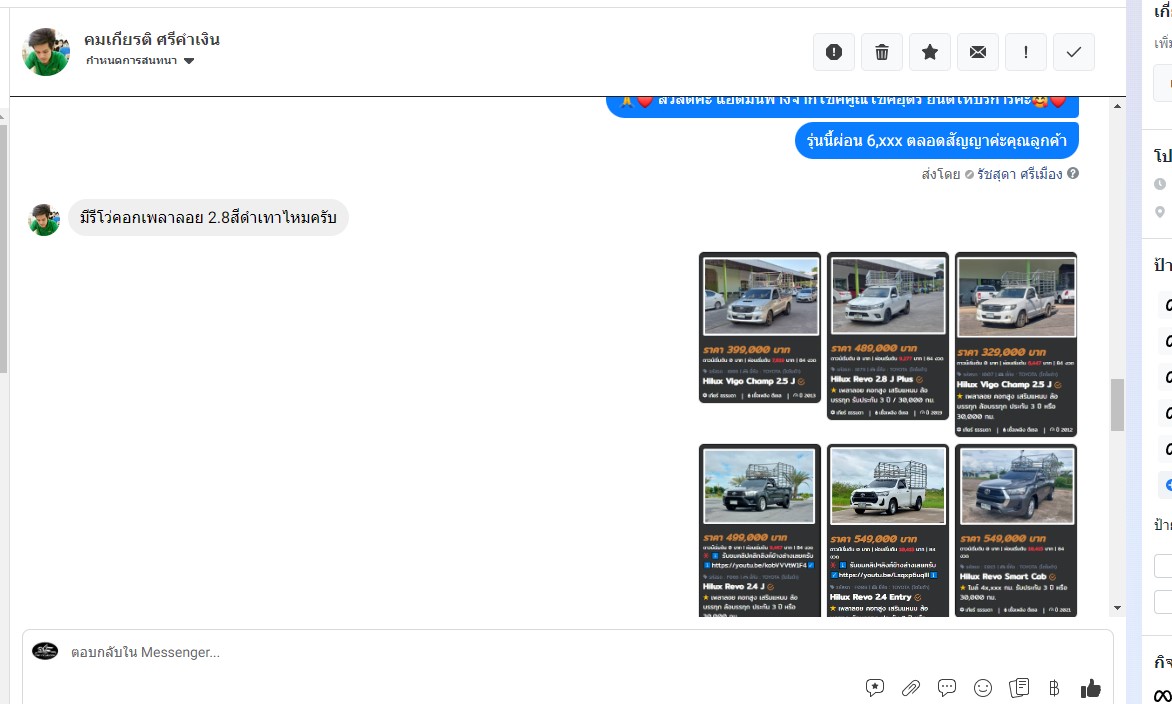The width and height of the screenshot is (1172, 704).
Task: Open Hilux Revo 2.8 J Plus image
Action: tap(888, 336)
